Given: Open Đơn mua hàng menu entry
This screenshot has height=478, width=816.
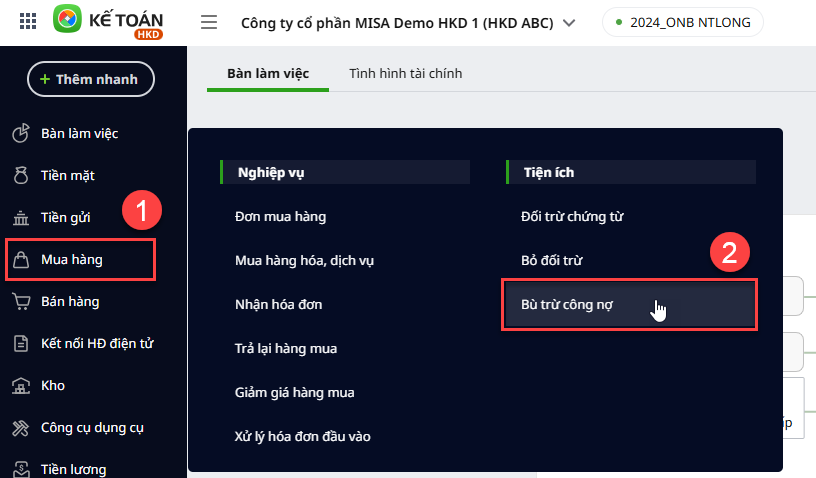Looking at the screenshot, I should [x=280, y=216].
